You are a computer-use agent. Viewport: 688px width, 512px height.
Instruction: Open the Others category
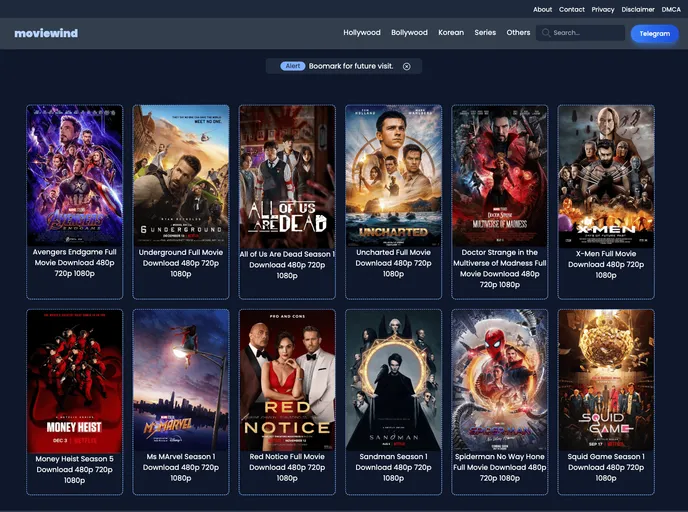(518, 32)
